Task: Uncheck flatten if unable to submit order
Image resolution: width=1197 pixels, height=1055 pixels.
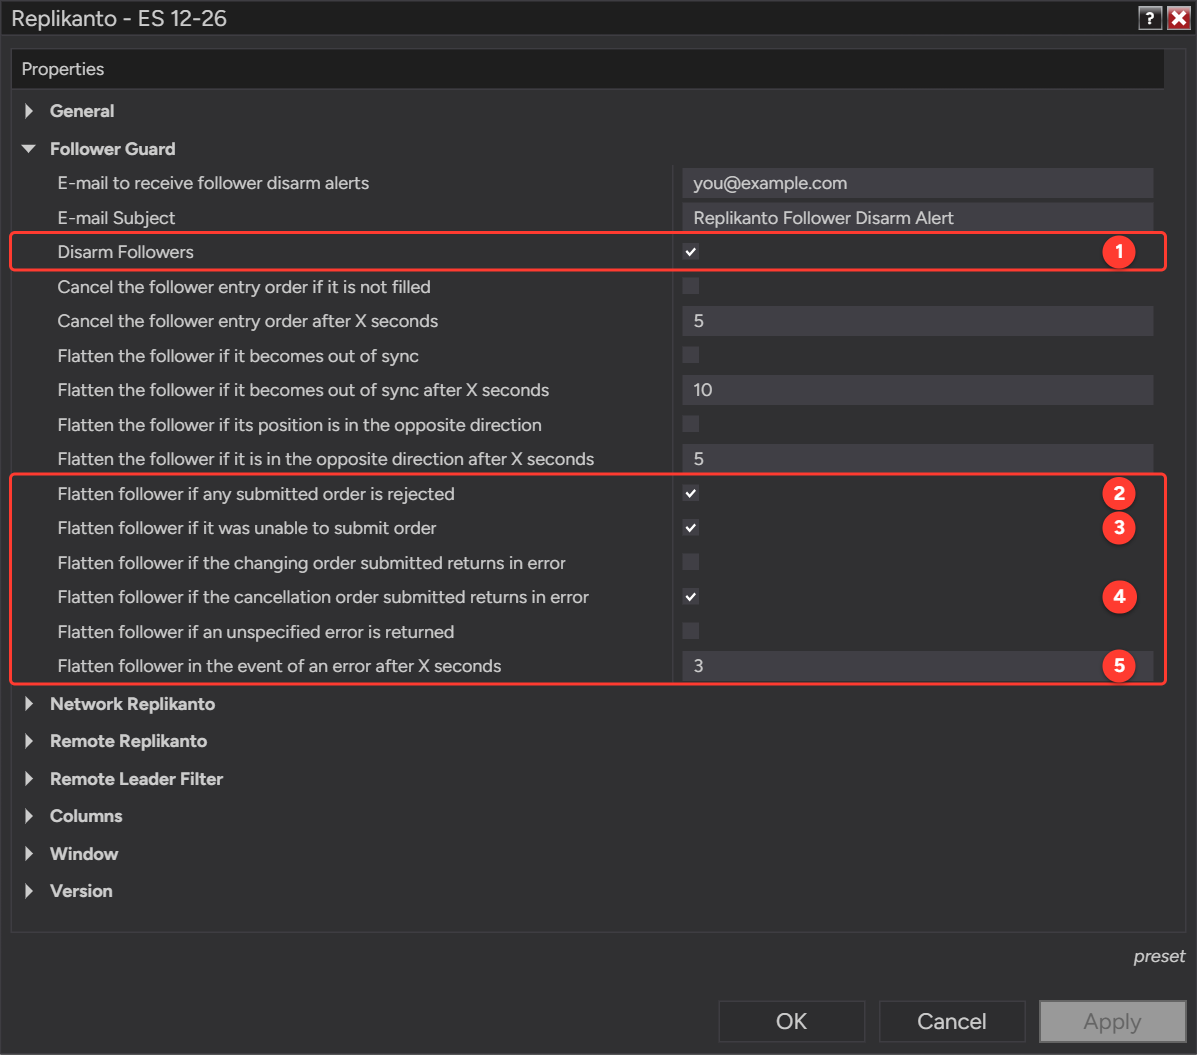Action: click(691, 528)
